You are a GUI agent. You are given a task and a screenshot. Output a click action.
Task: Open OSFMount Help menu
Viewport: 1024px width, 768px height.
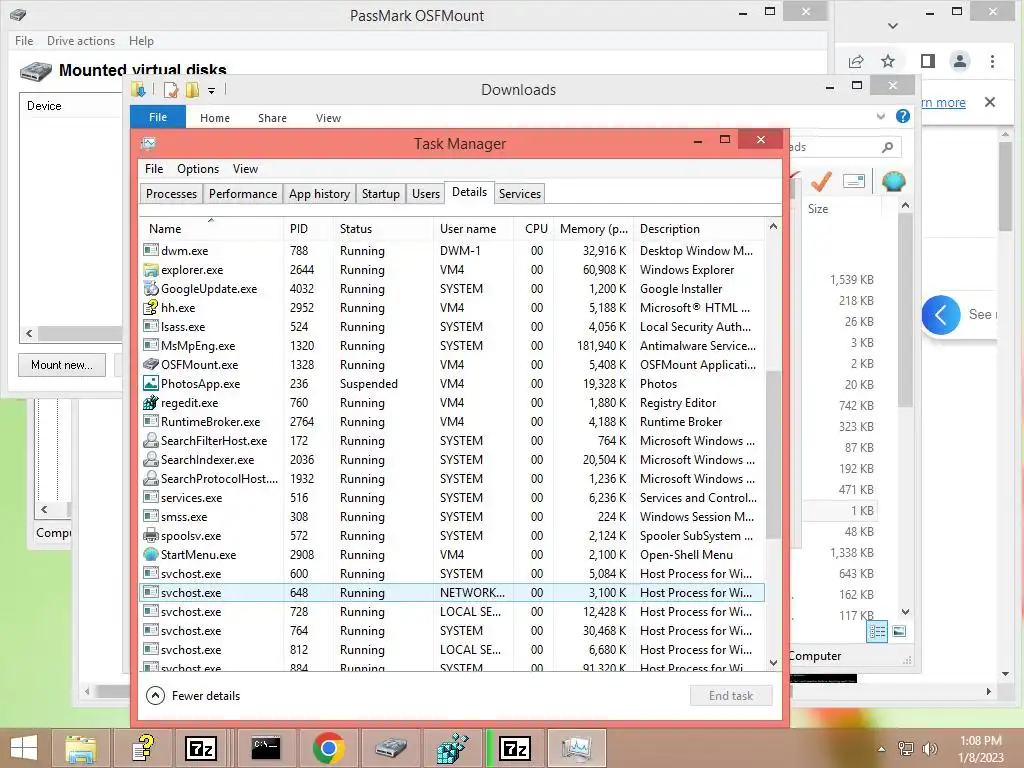pyautogui.click(x=141, y=40)
